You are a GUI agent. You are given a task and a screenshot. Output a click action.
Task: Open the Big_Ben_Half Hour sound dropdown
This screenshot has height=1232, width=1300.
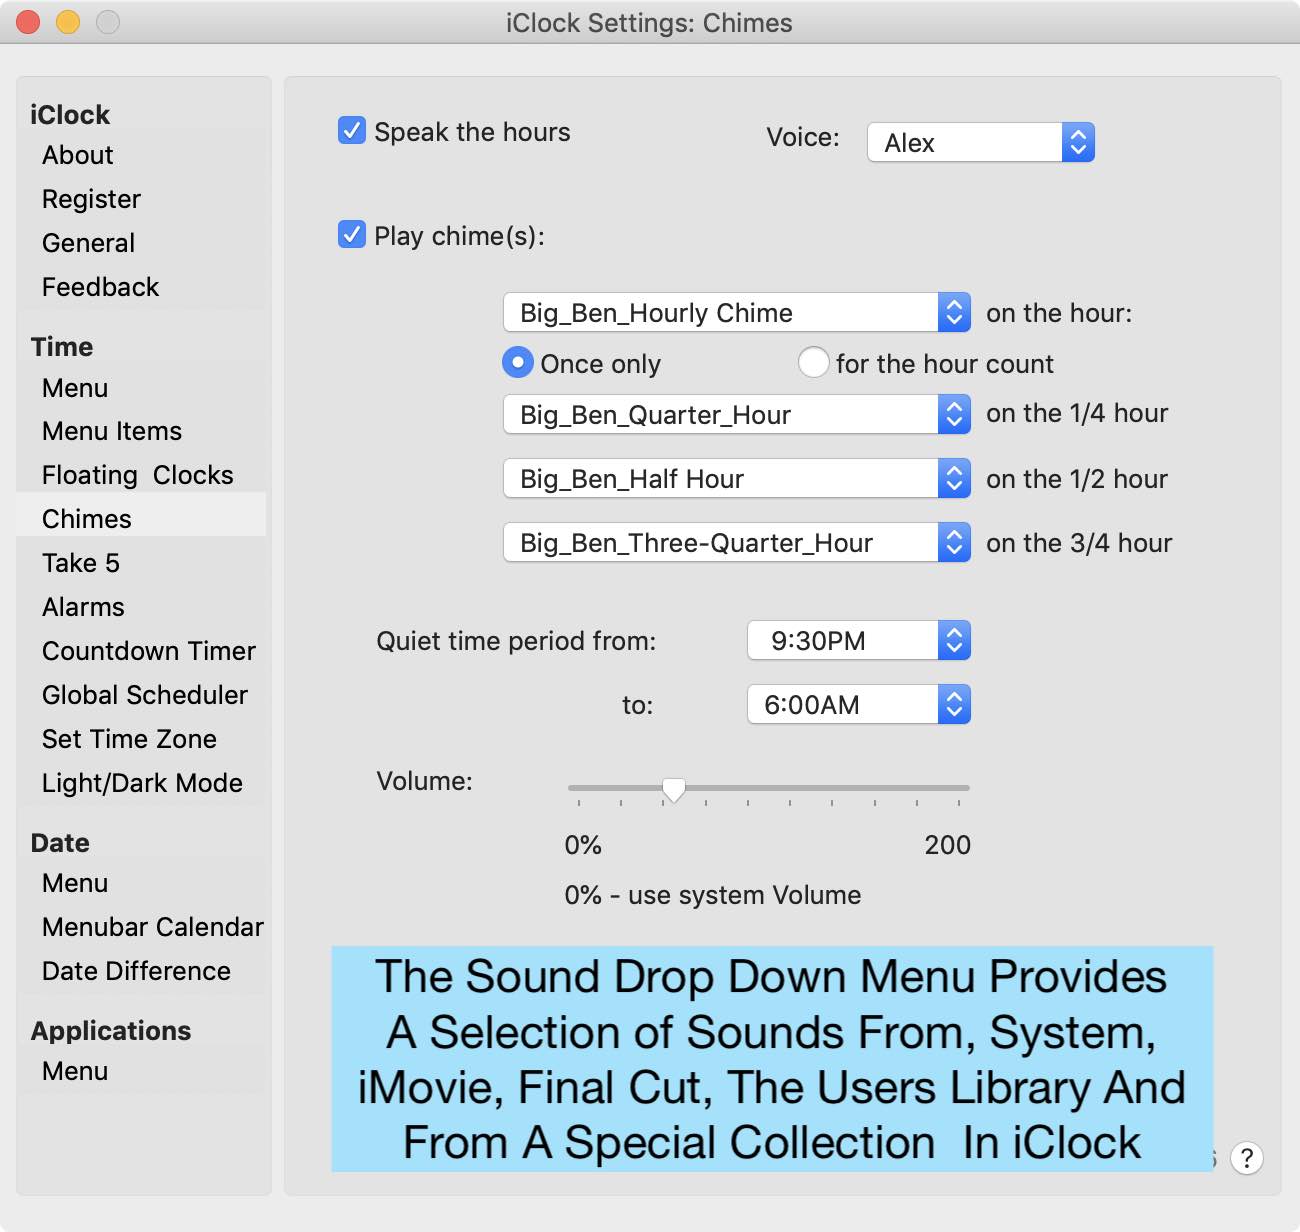tap(736, 478)
